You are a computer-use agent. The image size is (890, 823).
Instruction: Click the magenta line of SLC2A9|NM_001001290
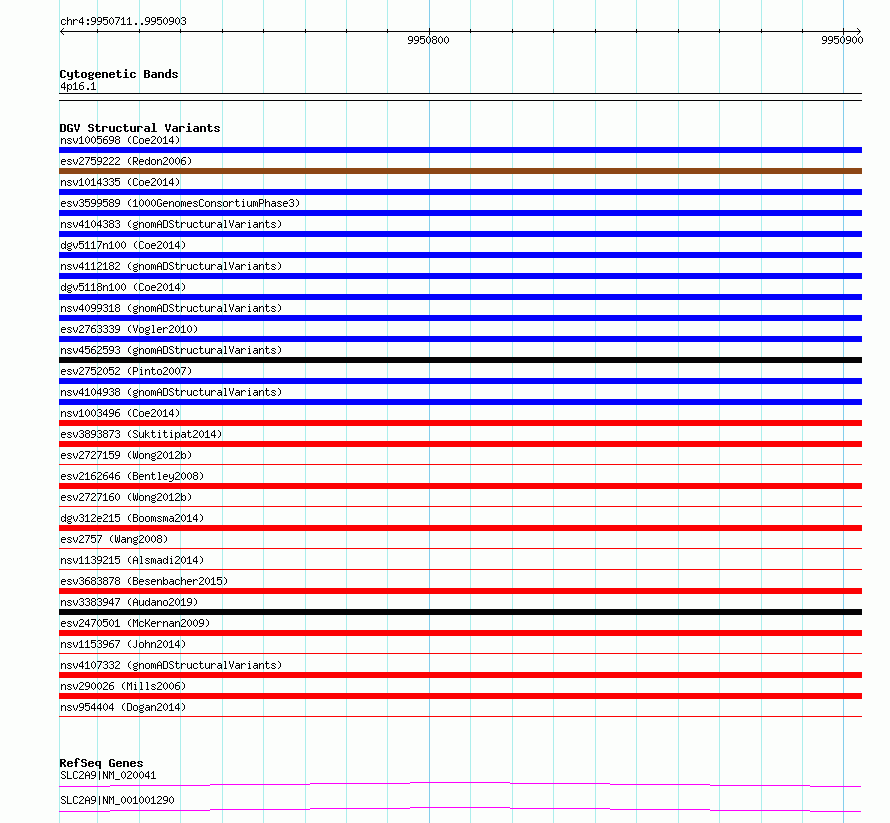pos(460,809)
